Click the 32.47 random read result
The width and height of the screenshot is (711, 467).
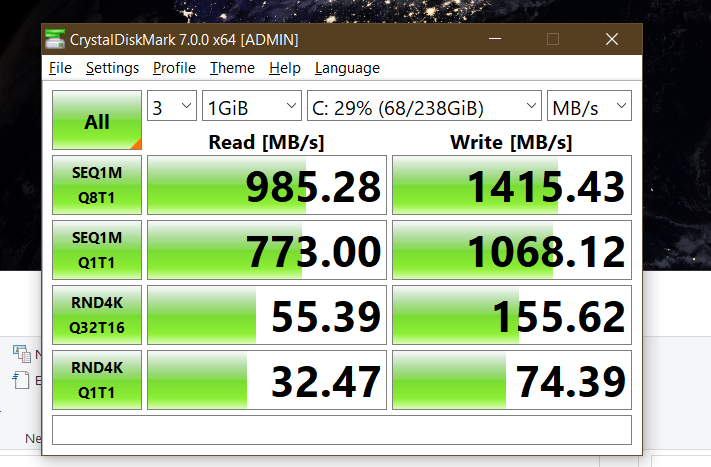267,380
